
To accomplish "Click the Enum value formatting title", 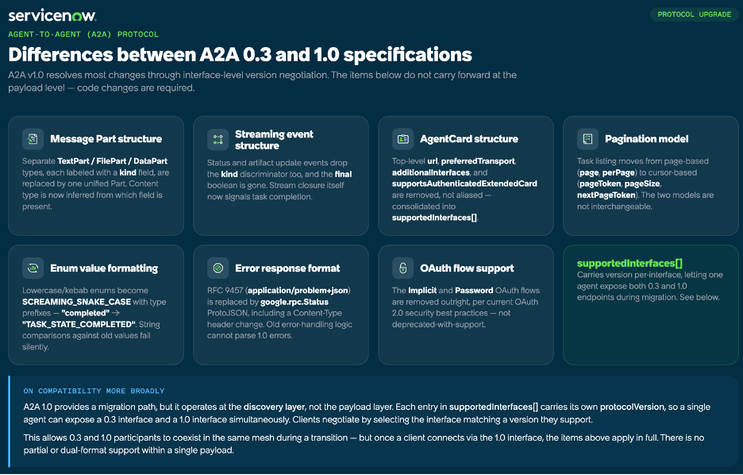I will click(104, 268).
